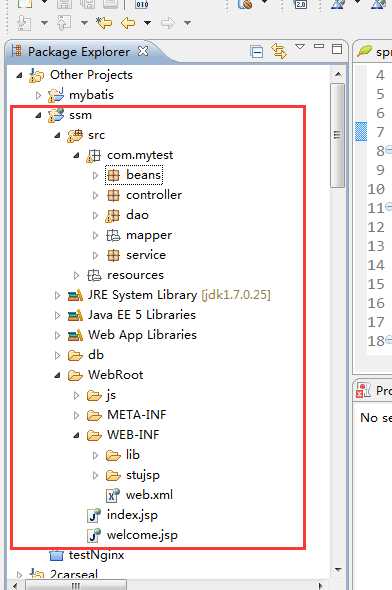Select the index.jsp file name
392x590 pixels.
[x=132, y=515]
